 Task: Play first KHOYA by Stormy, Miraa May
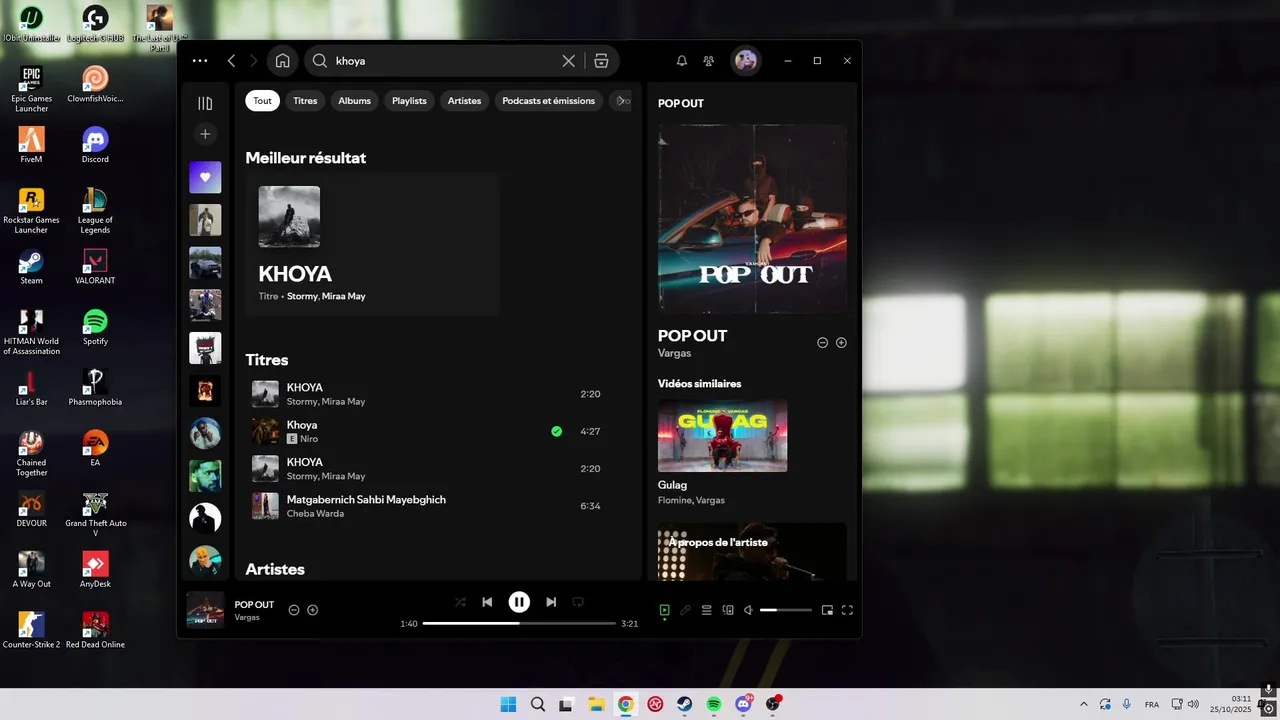pos(426,394)
